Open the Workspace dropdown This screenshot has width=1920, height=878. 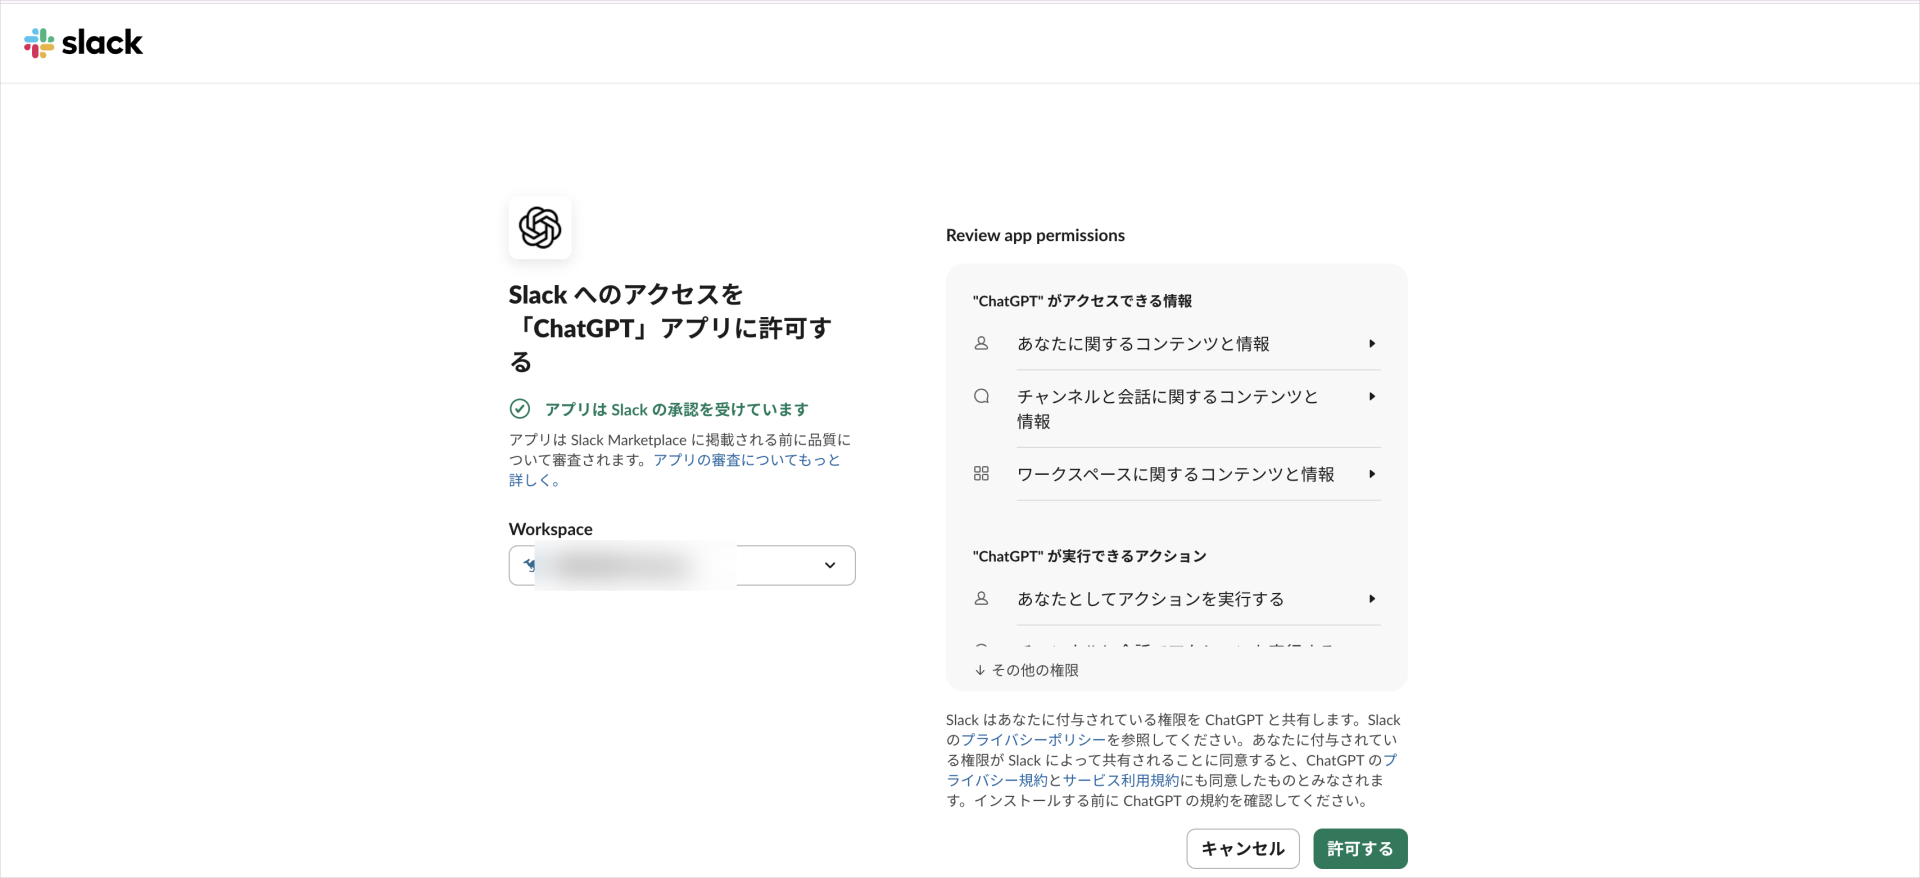click(682, 565)
